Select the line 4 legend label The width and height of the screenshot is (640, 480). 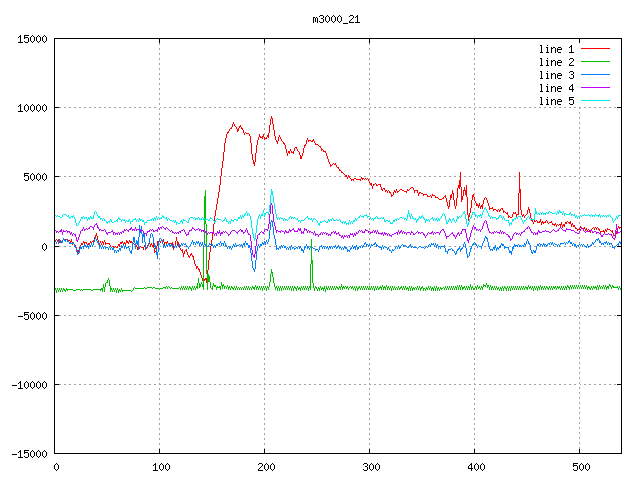coord(556,88)
